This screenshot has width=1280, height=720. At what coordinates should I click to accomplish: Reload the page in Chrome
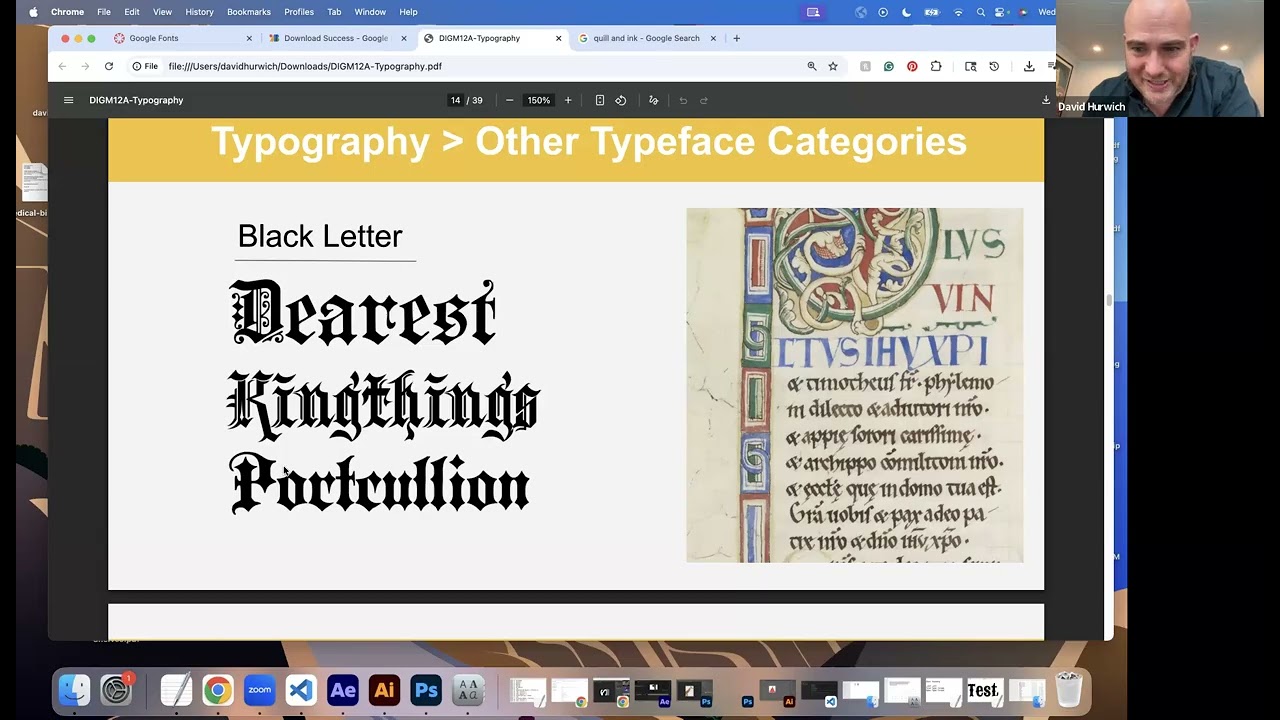click(x=109, y=66)
